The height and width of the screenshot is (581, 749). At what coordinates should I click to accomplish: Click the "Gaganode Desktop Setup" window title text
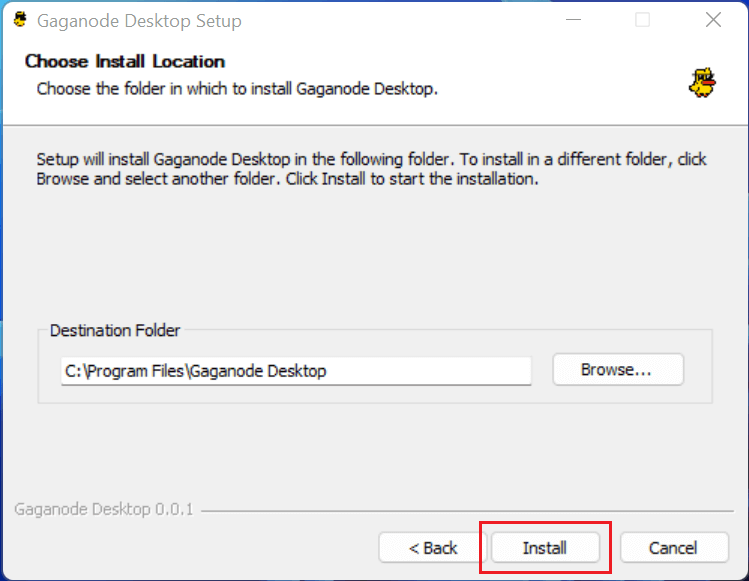139,21
